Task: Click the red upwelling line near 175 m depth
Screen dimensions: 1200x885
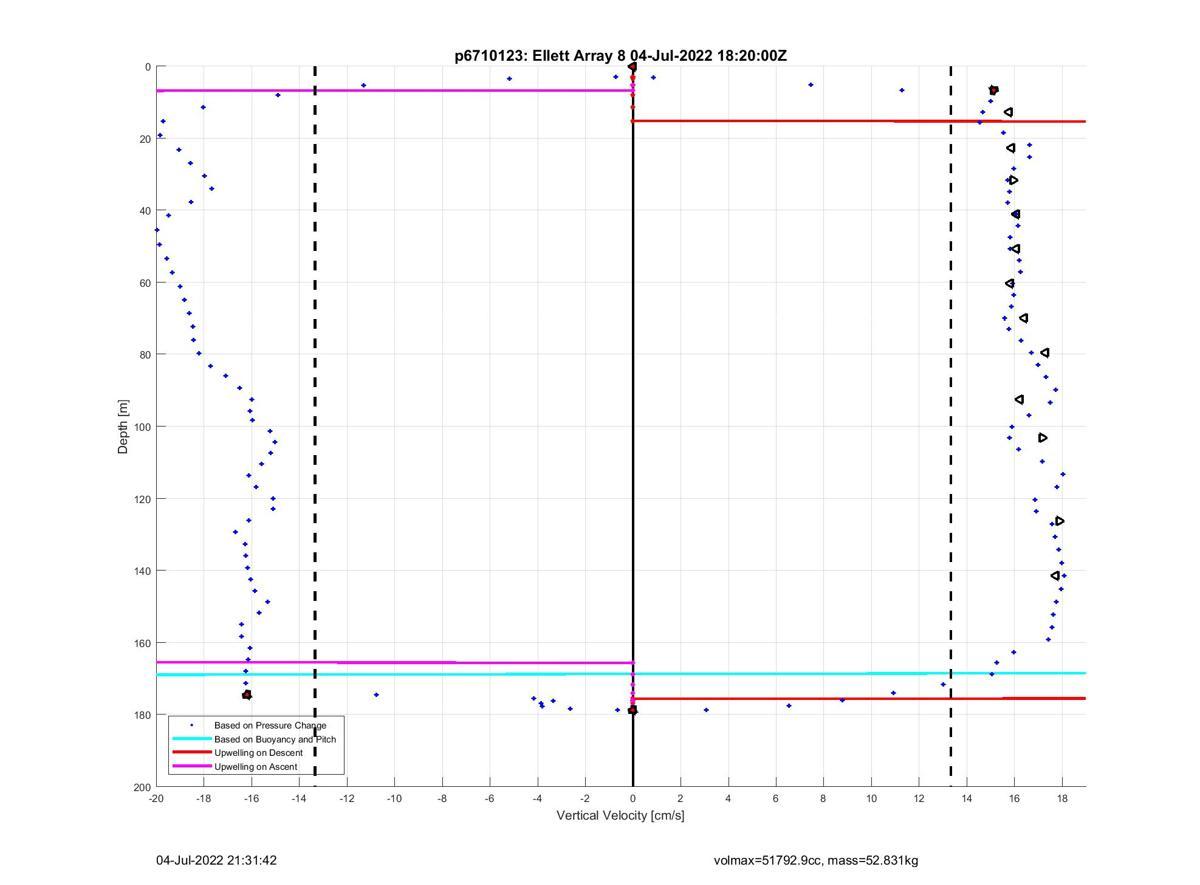Action: click(x=859, y=698)
